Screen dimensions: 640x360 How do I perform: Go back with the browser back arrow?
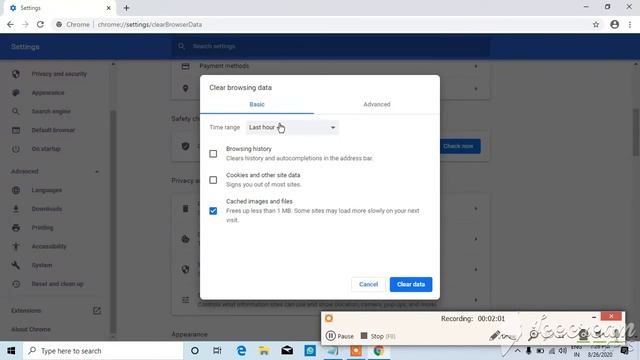point(10,24)
